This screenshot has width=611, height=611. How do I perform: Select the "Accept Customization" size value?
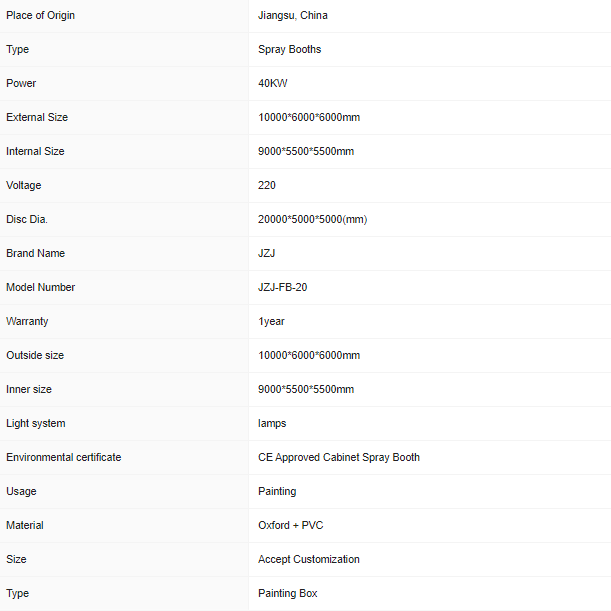[309, 559]
